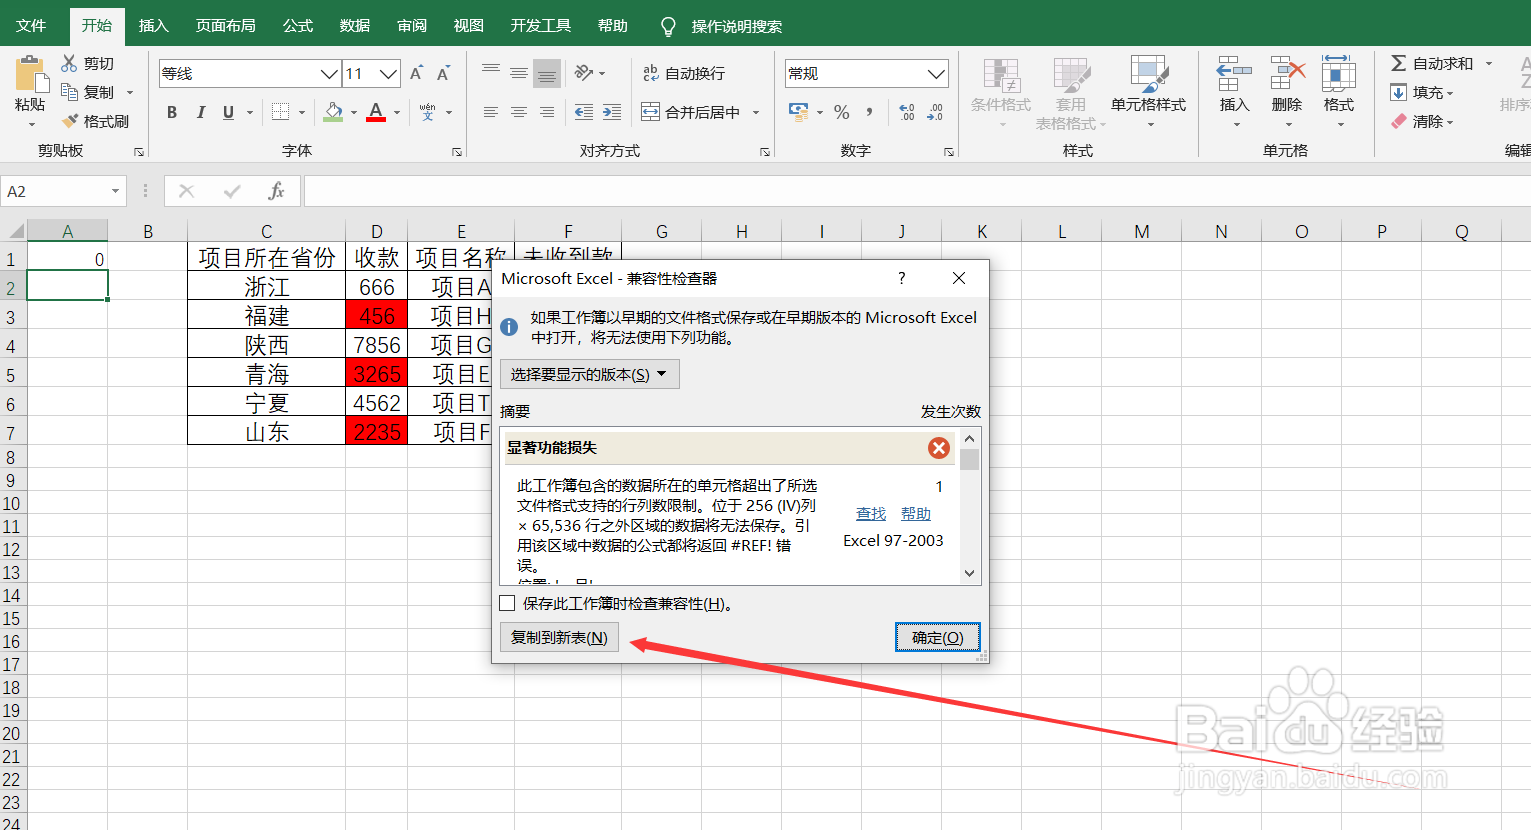The image size is (1531, 830).
Task: Click the cell Borders icon
Action: click(x=280, y=112)
